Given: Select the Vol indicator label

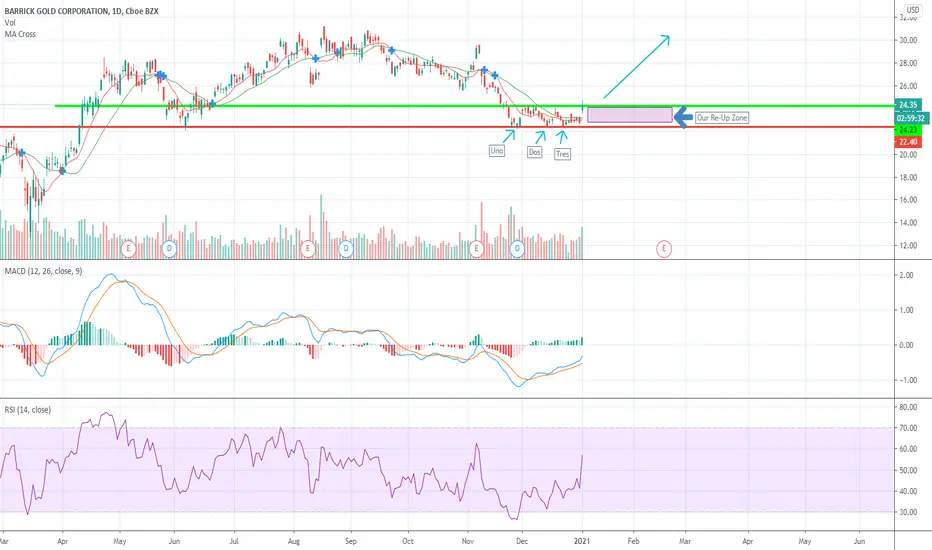Looking at the screenshot, I should (10, 23).
